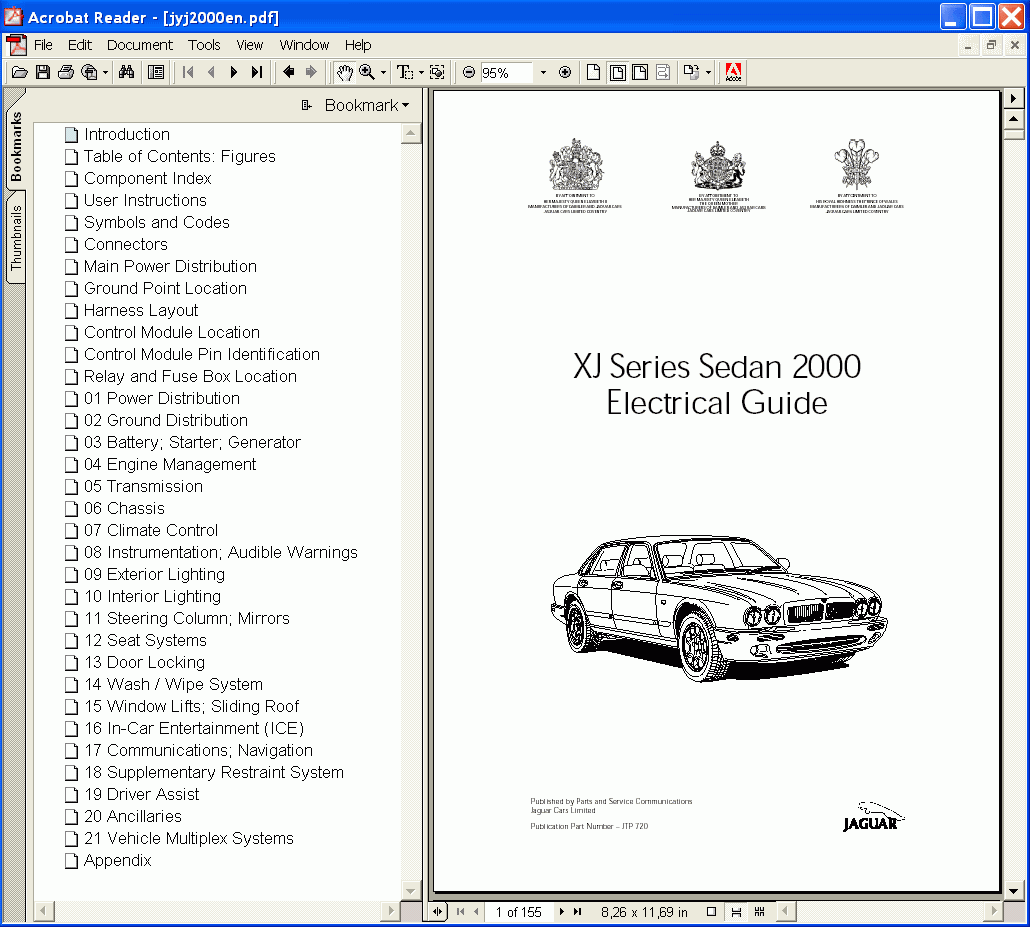1030x927 pixels.
Task: Click the Zoom Out minus button
Action: pos(468,72)
